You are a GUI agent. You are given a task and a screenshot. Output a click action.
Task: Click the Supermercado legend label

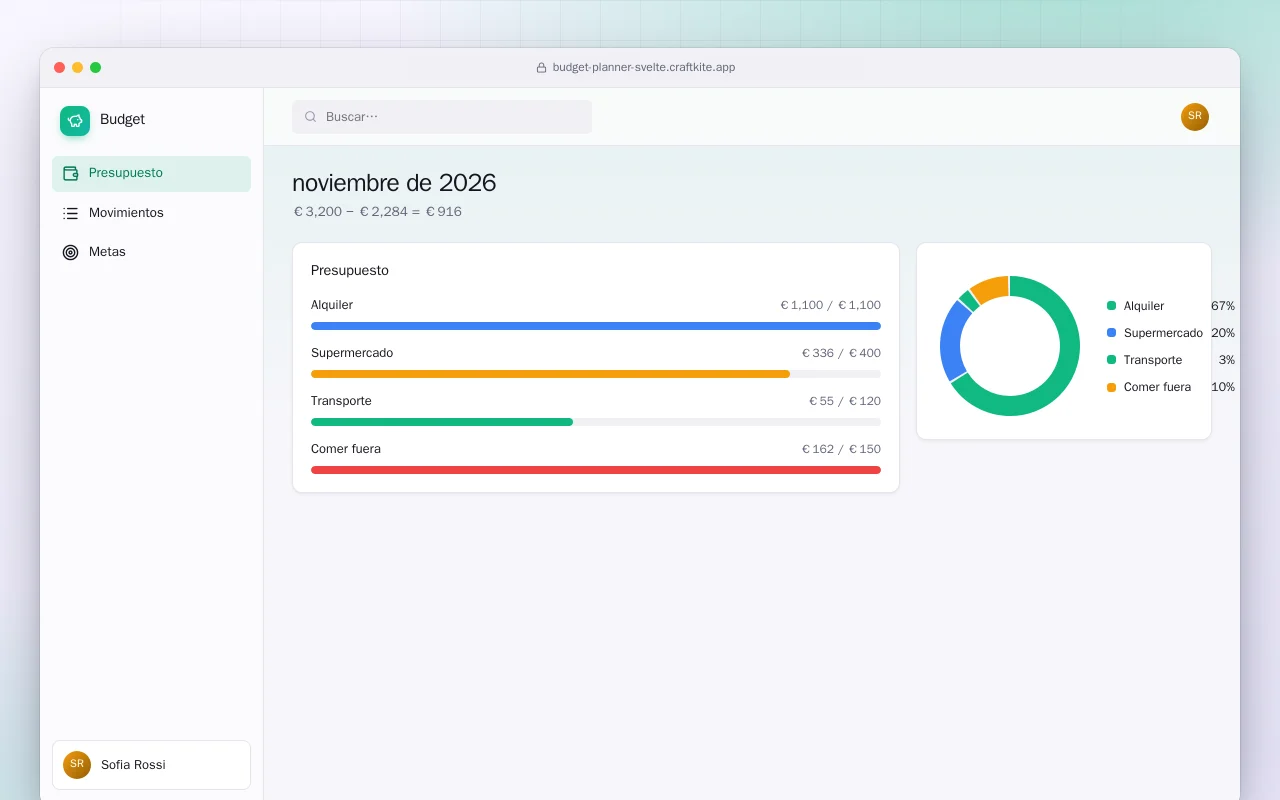pos(1163,333)
